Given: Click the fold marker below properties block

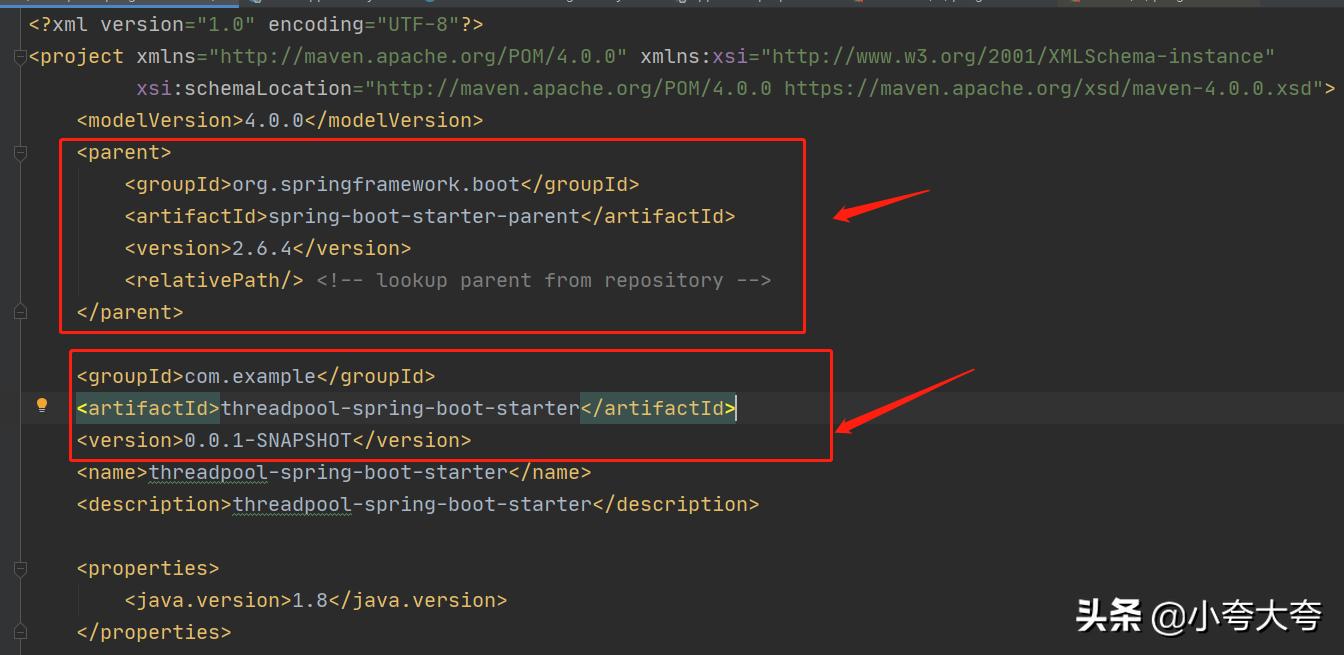Looking at the screenshot, I should pos(20,632).
